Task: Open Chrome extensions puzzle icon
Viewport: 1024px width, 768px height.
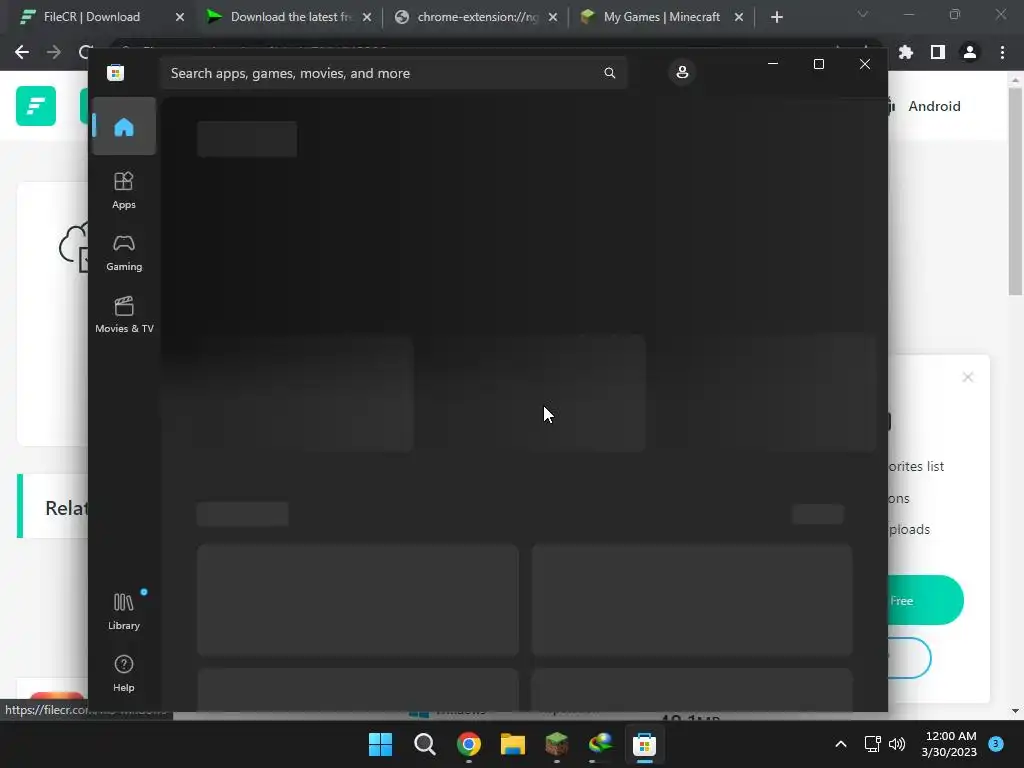Action: [906, 52]
